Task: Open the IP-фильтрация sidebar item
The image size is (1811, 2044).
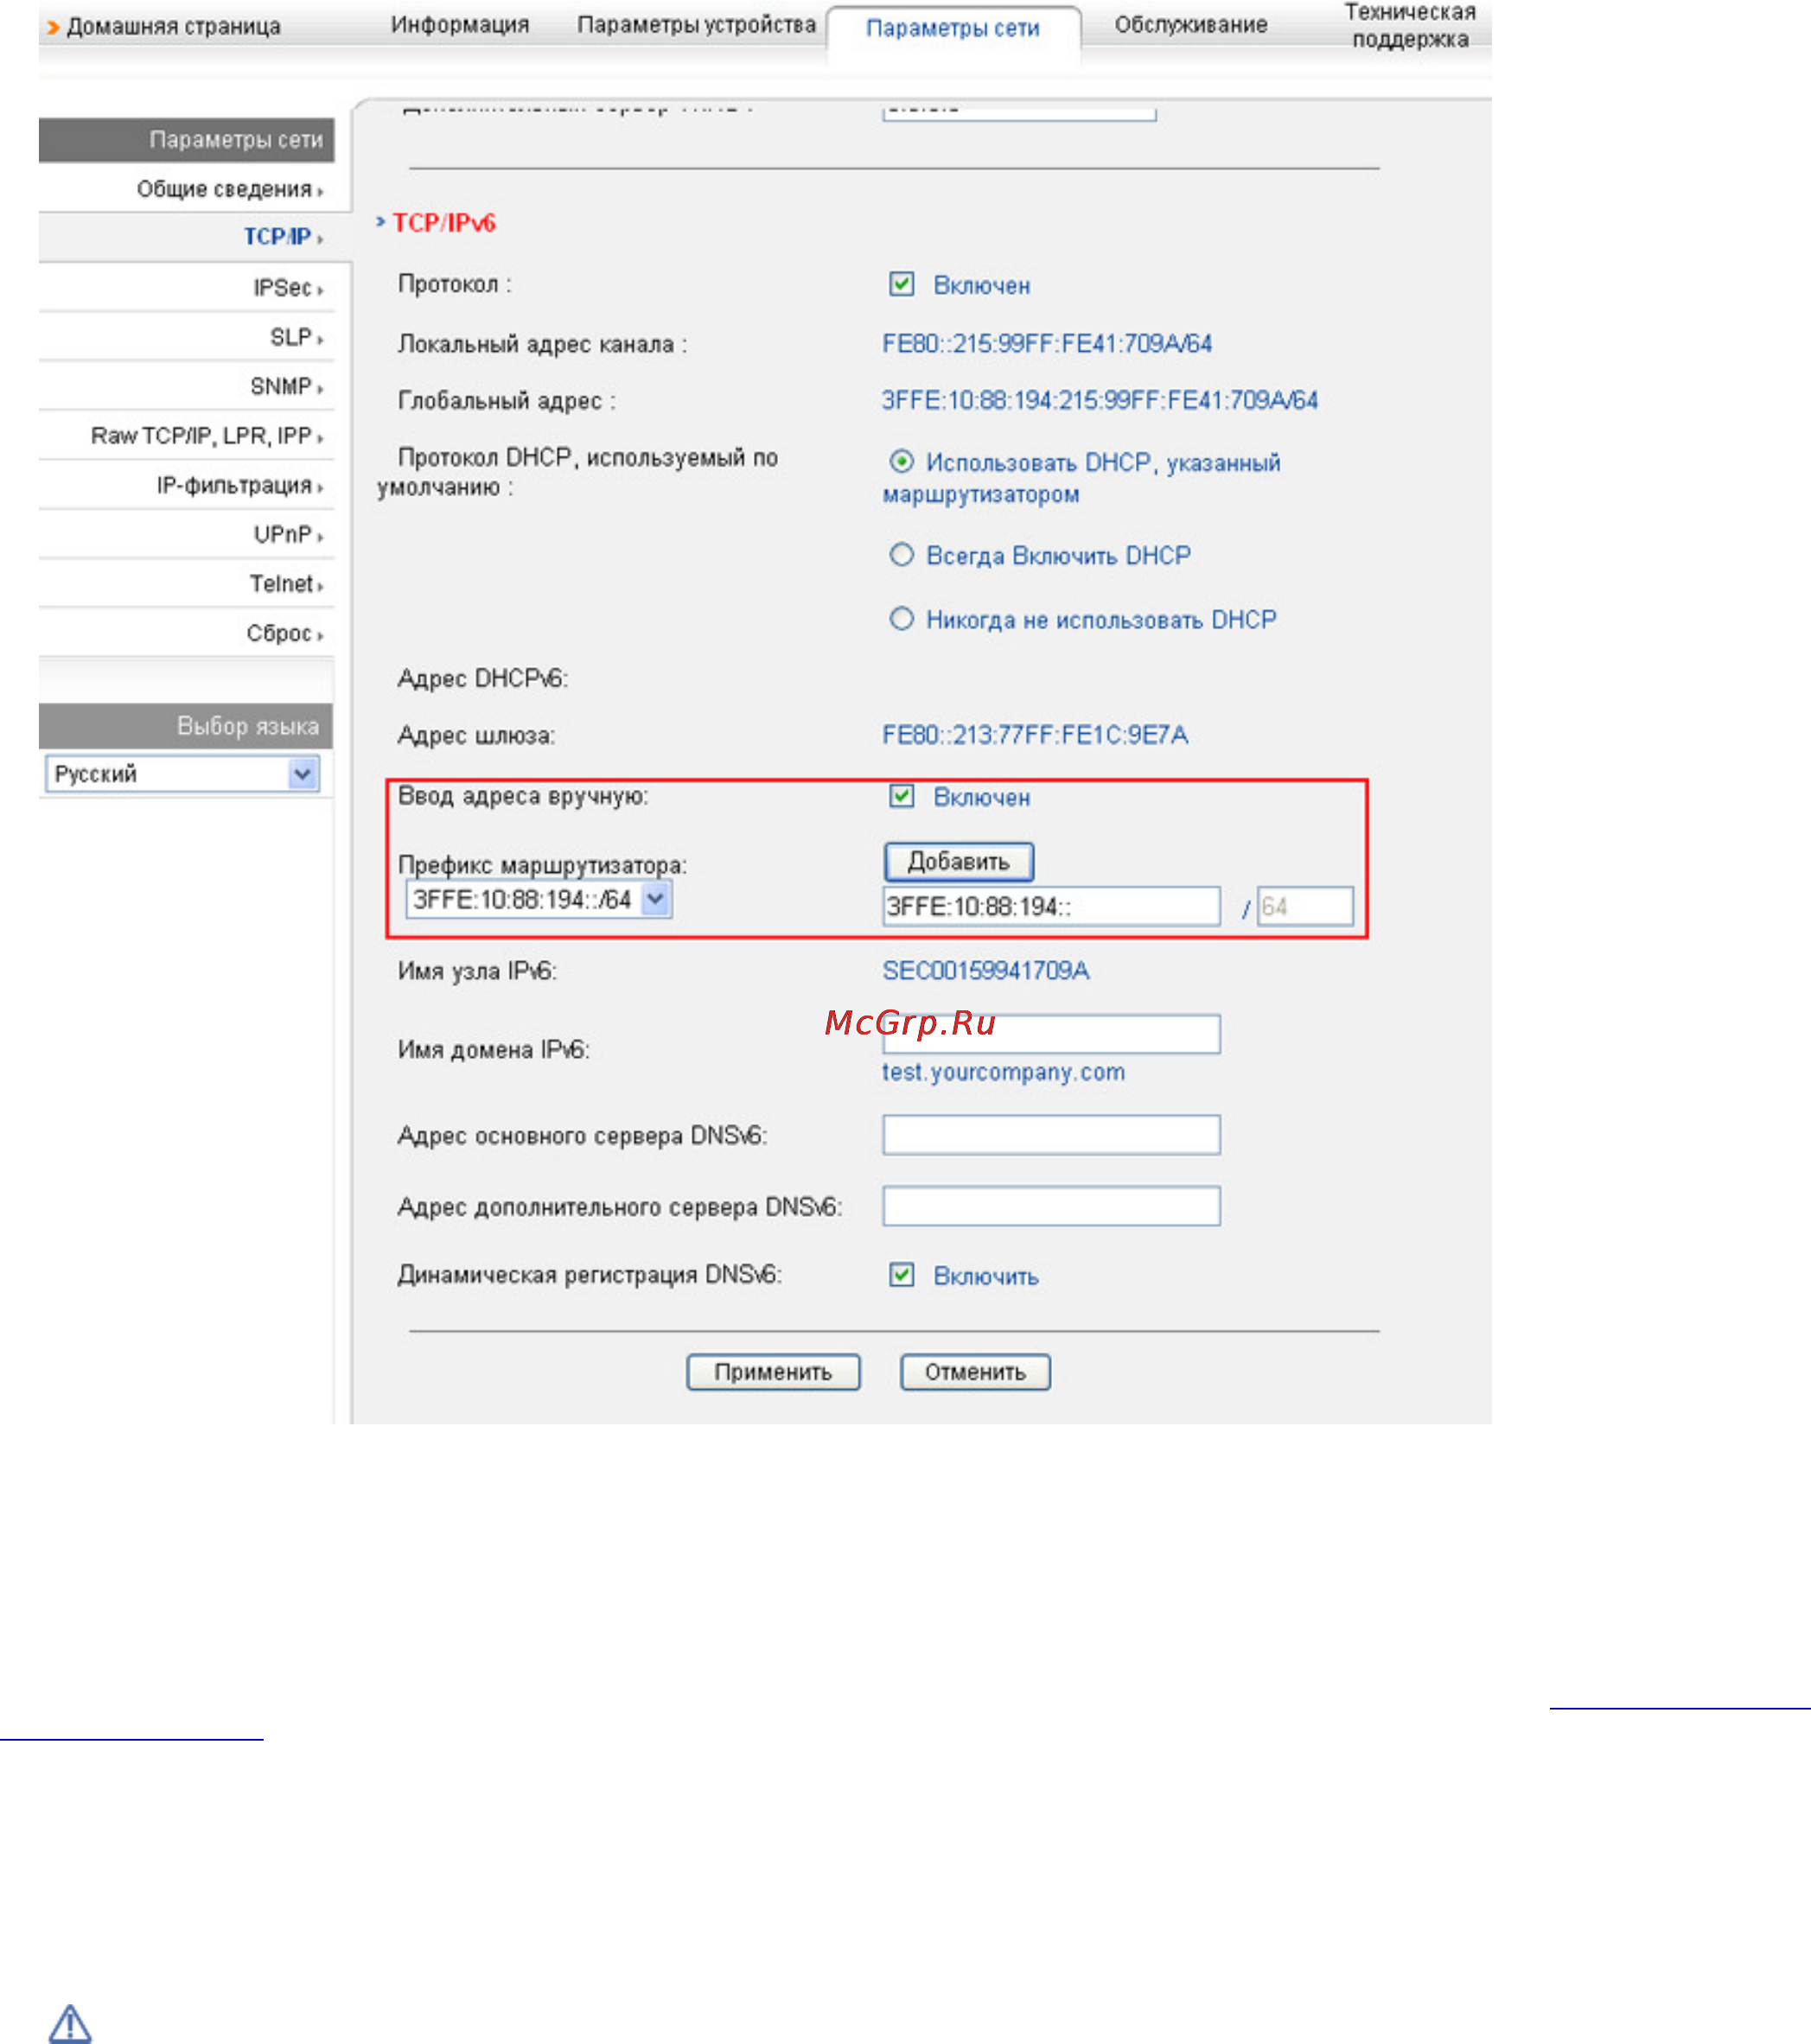Action: click(x=239, y=485)
